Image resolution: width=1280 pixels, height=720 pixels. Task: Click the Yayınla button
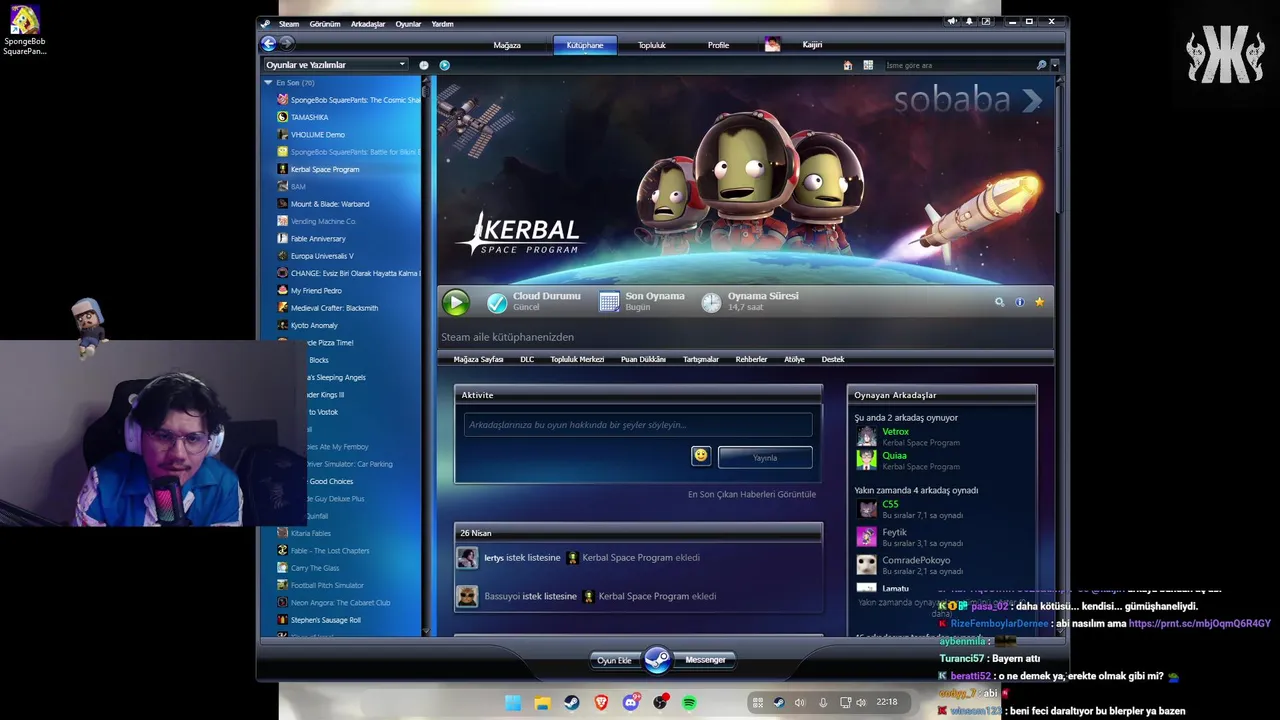click(x=765, y=458)
